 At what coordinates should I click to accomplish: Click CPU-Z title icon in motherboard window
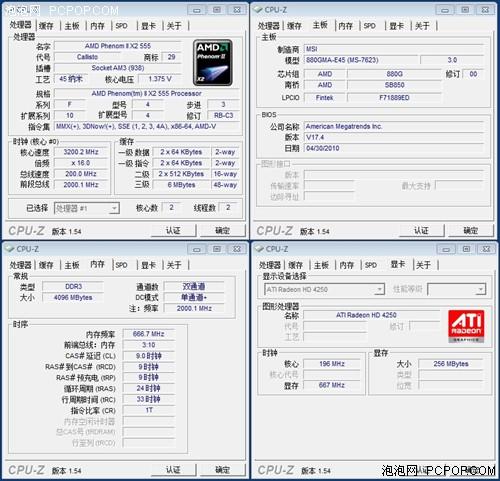click(258, 10)
